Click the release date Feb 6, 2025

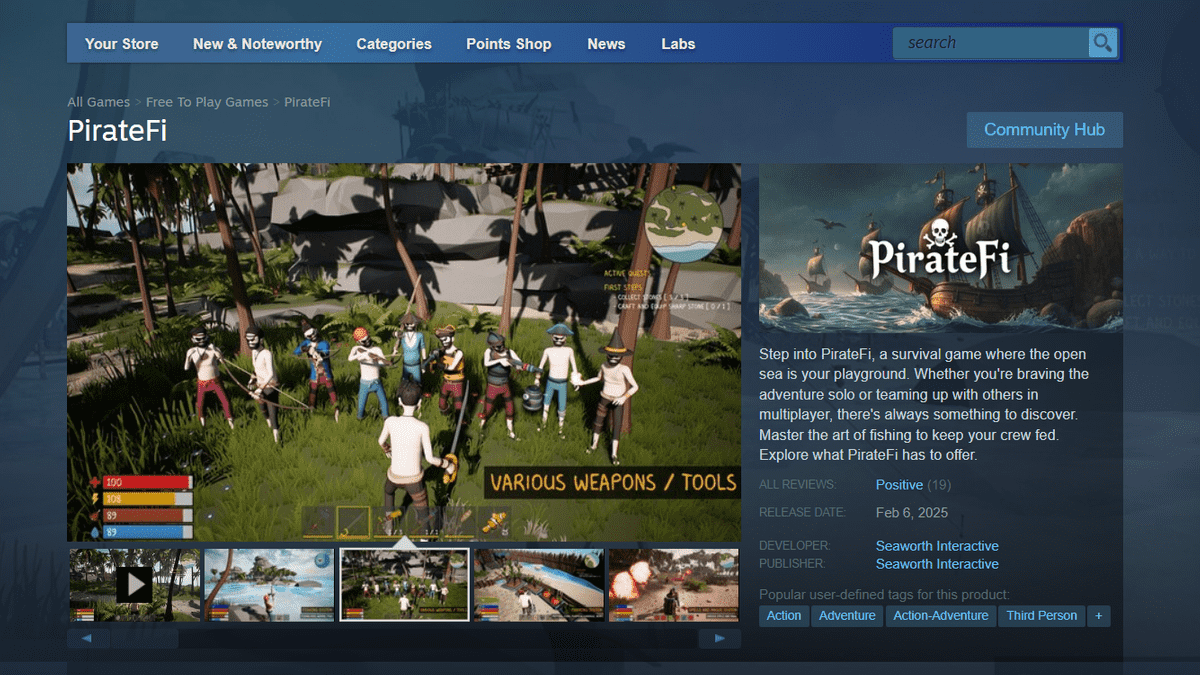(912, 513)
